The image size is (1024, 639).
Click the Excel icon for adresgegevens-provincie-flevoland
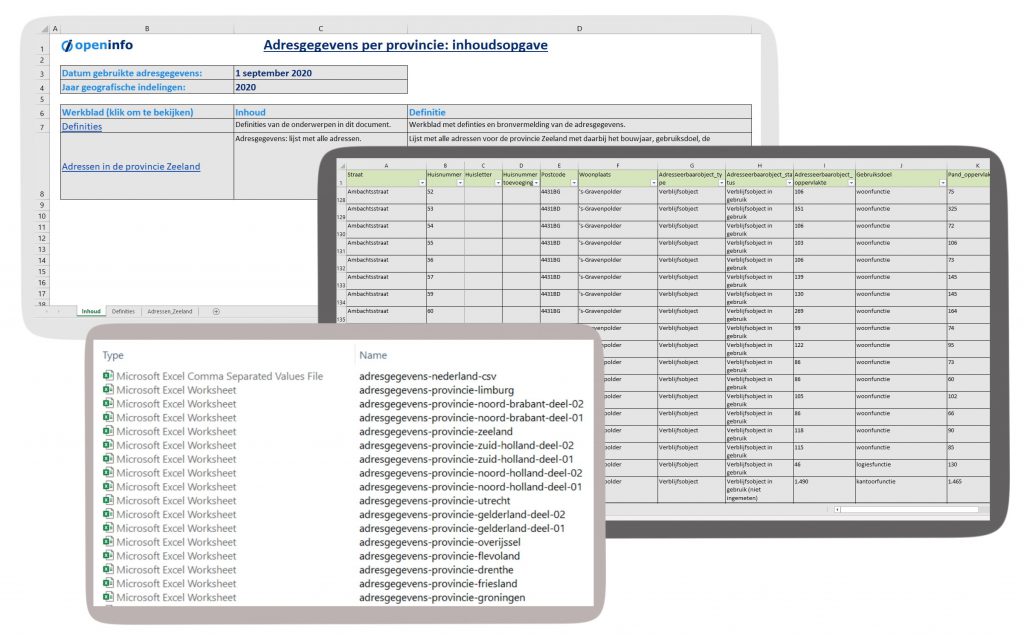tap(108, 556)
